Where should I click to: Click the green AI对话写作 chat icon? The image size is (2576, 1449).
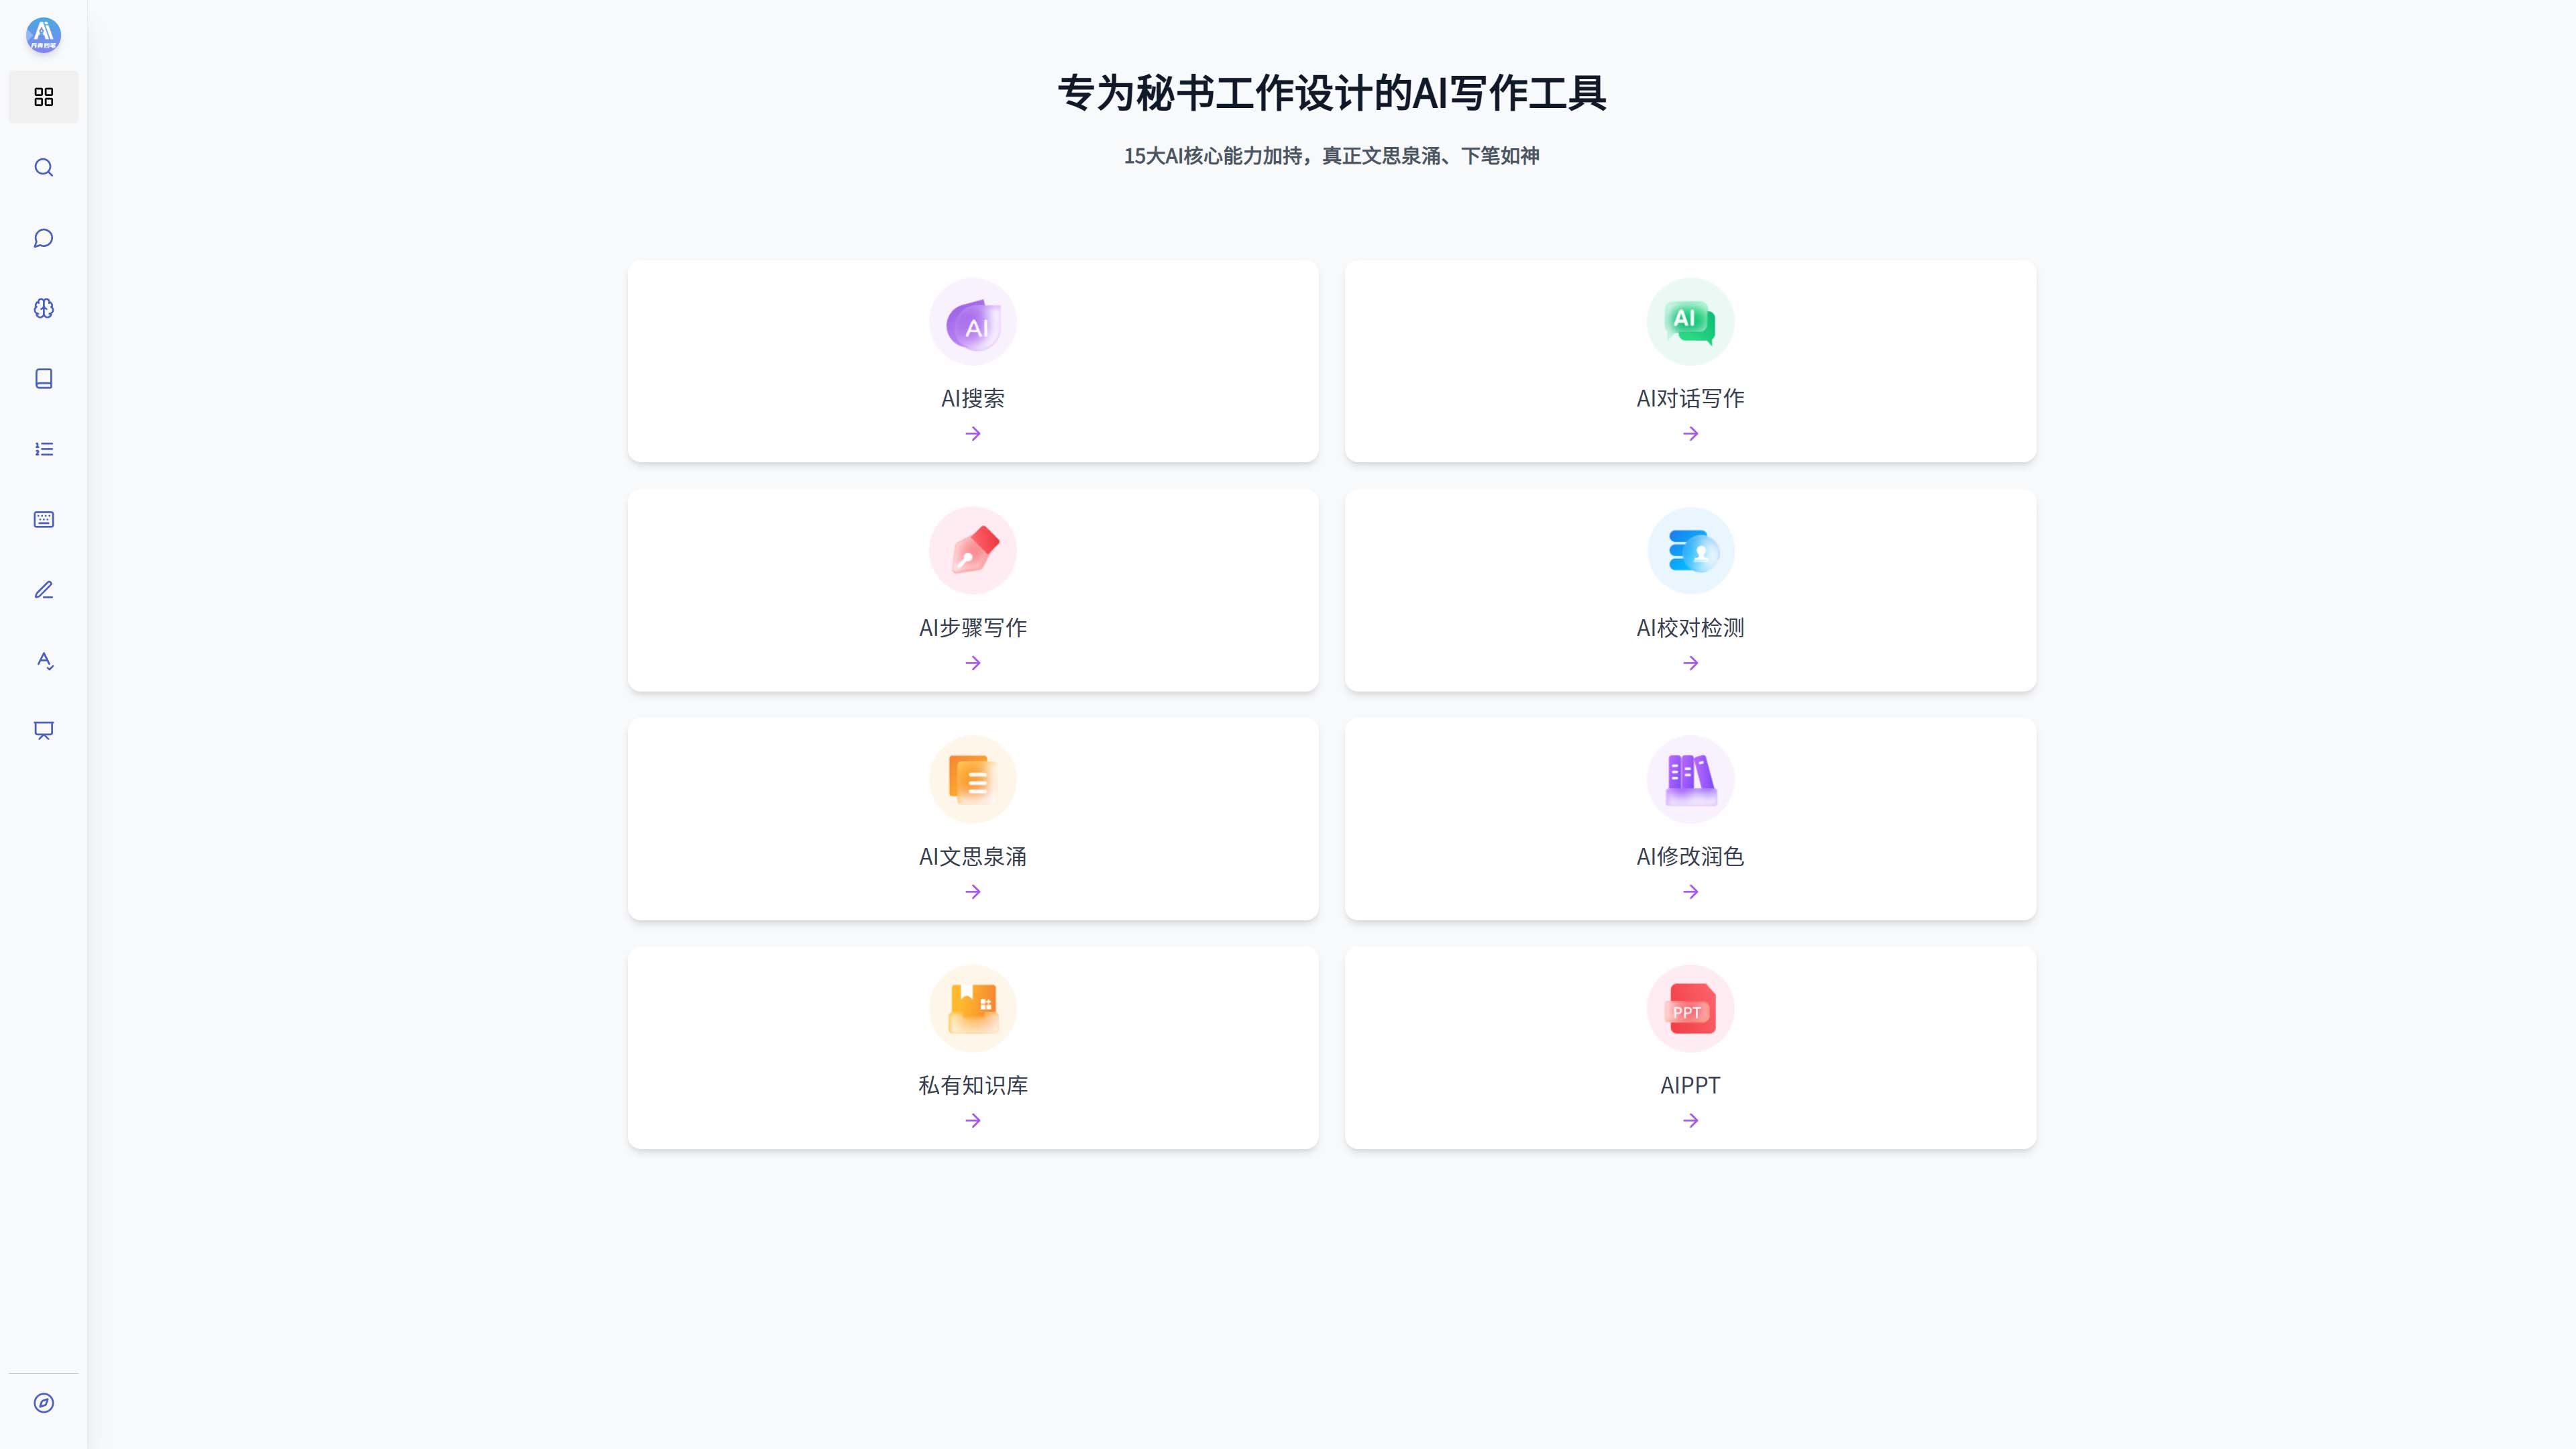[1690, 322]
